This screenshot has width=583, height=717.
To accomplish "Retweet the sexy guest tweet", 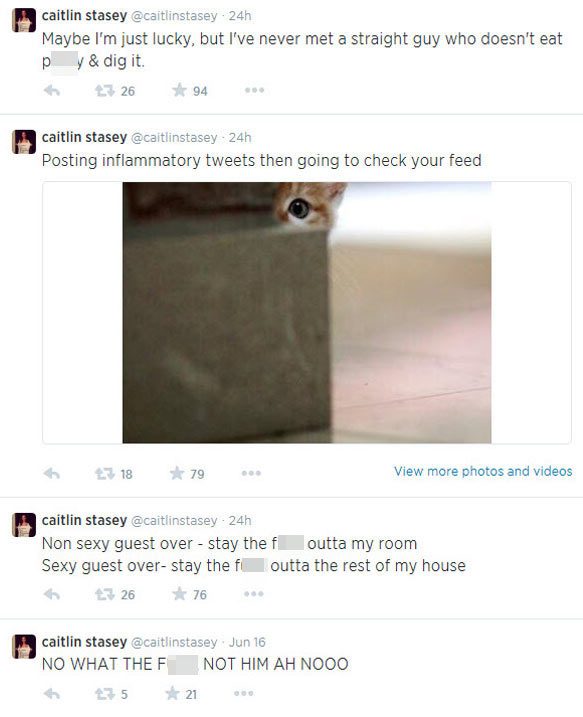I will click(105, 594).
